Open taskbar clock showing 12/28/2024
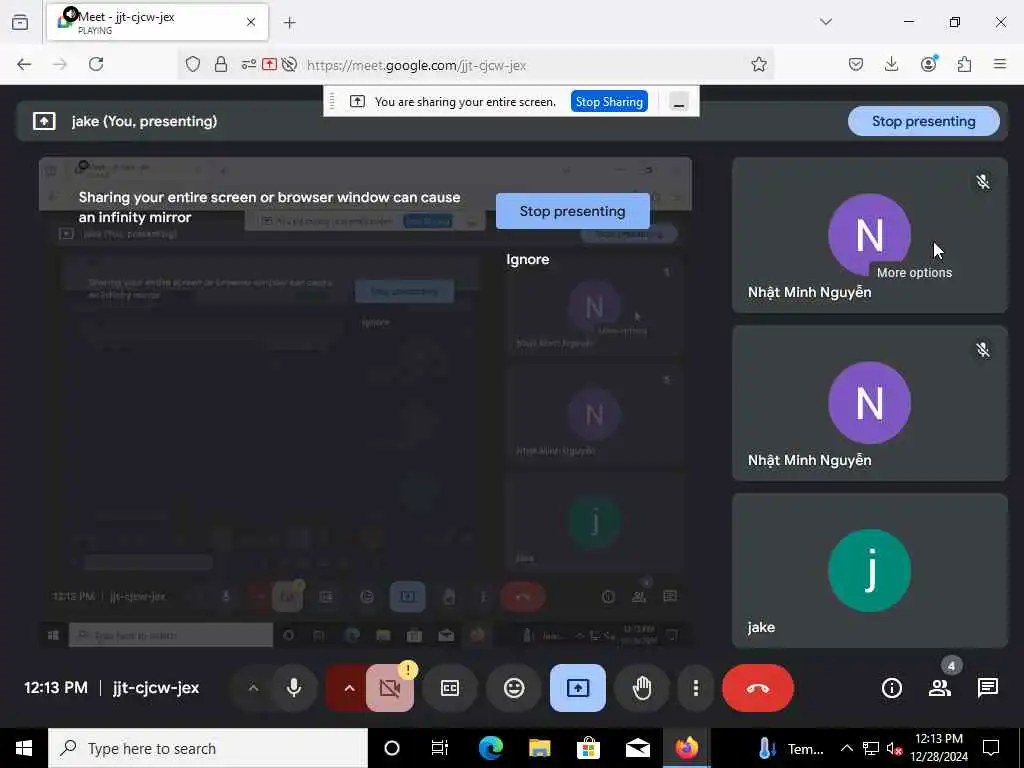The width and height of the screenshot is (1024, 768). pos(939,748)
